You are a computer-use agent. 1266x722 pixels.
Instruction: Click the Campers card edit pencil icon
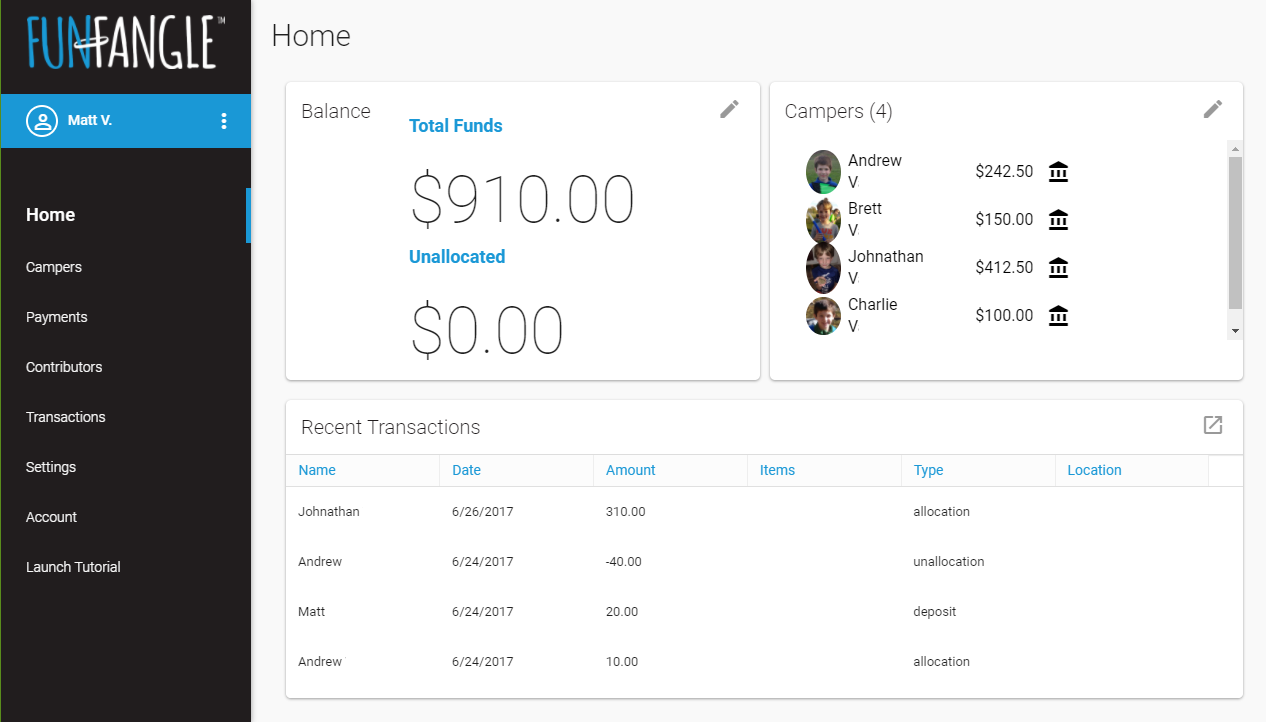[1212, 109]
